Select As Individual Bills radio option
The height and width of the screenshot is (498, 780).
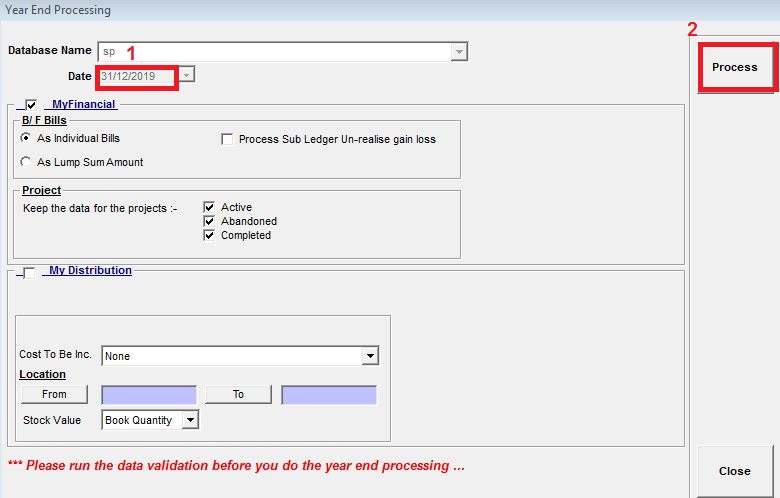tap(27, 138)
